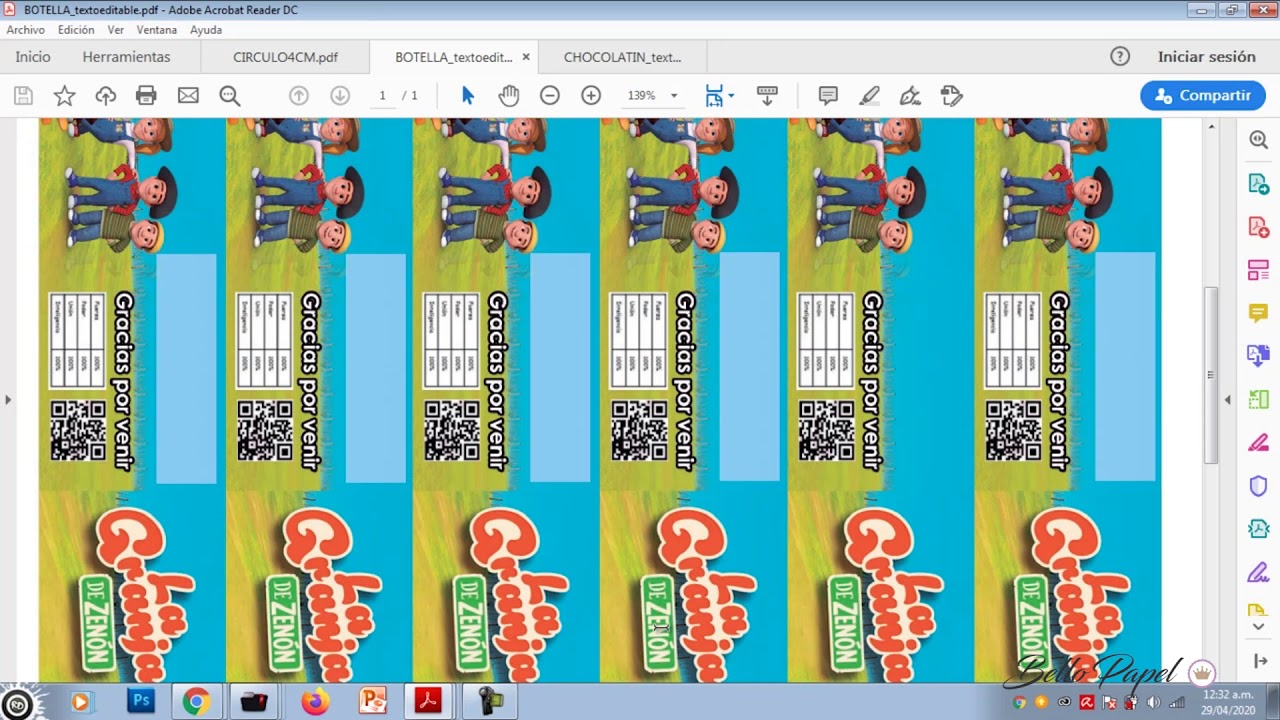Open the Optimize PDF teal tool
This screenshot has width=1280, height=720.
[1258, 529]
